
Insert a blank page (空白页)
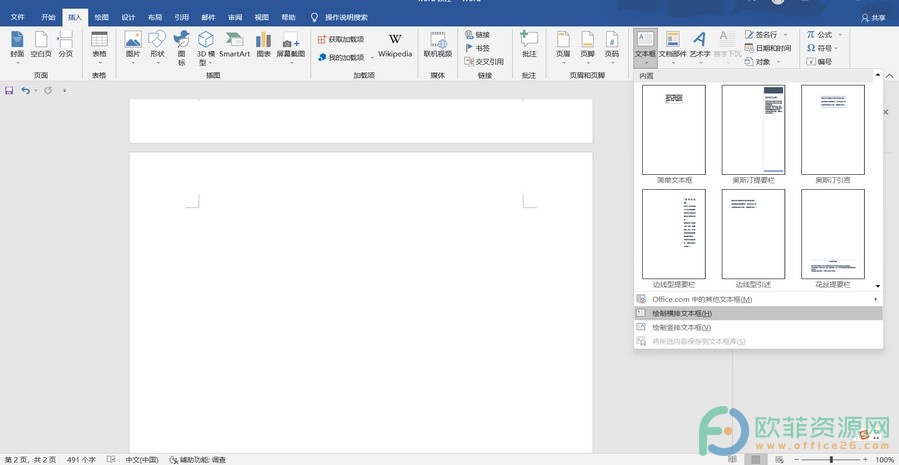[41, 45]
